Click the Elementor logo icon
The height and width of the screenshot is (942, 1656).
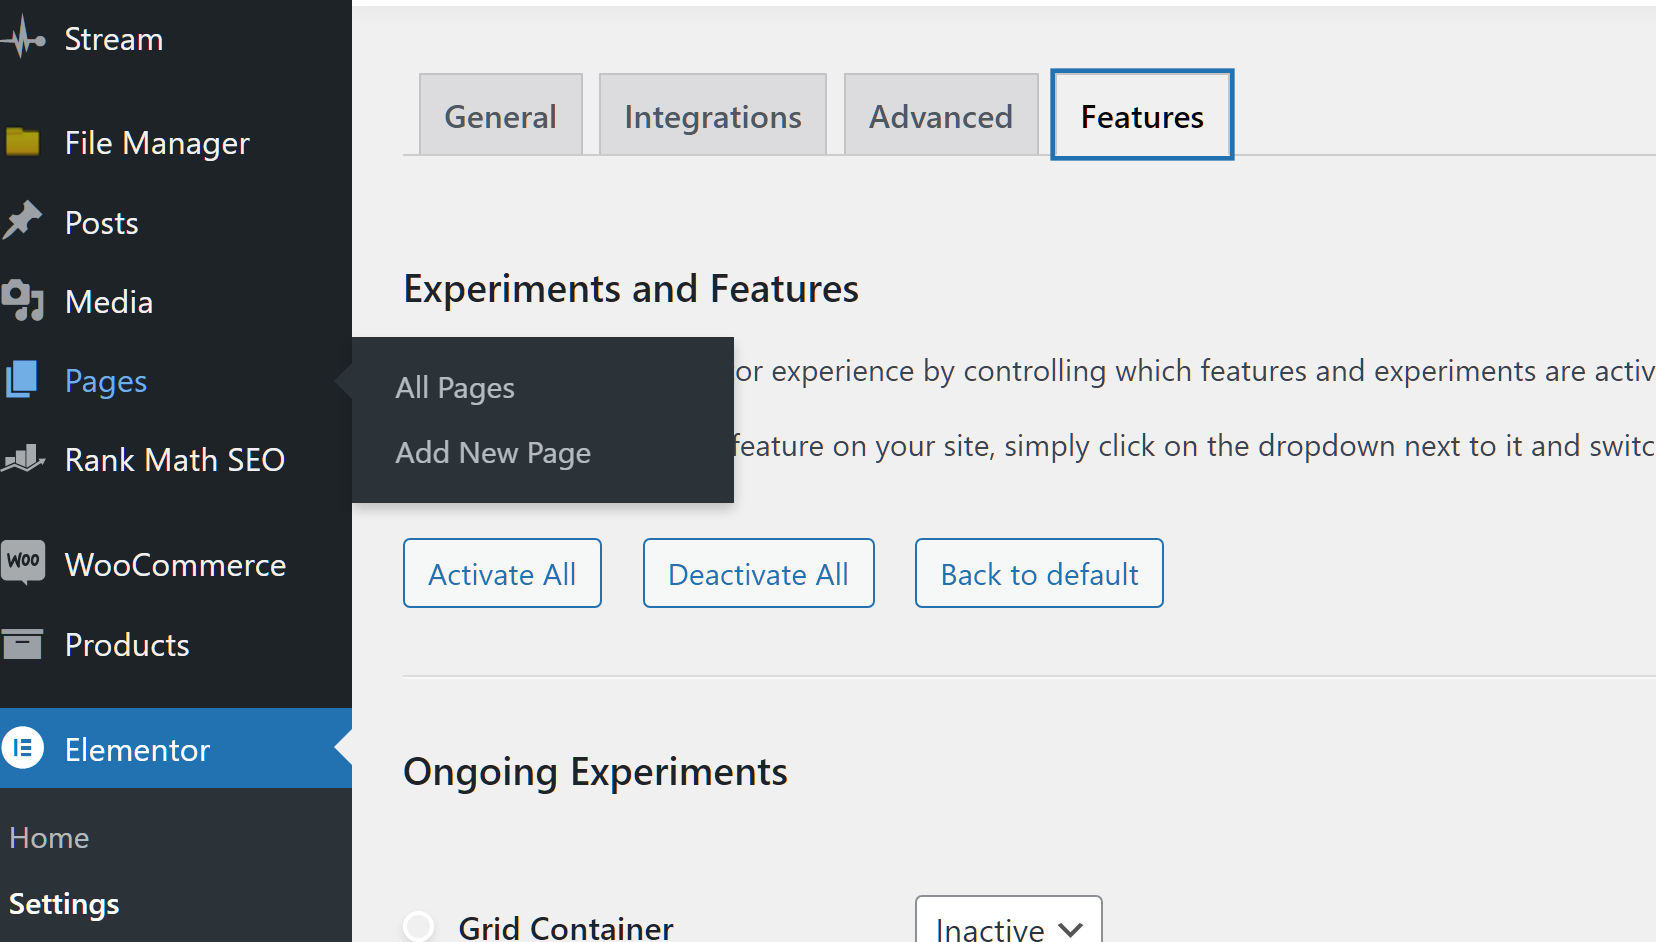tap(23, 748)
